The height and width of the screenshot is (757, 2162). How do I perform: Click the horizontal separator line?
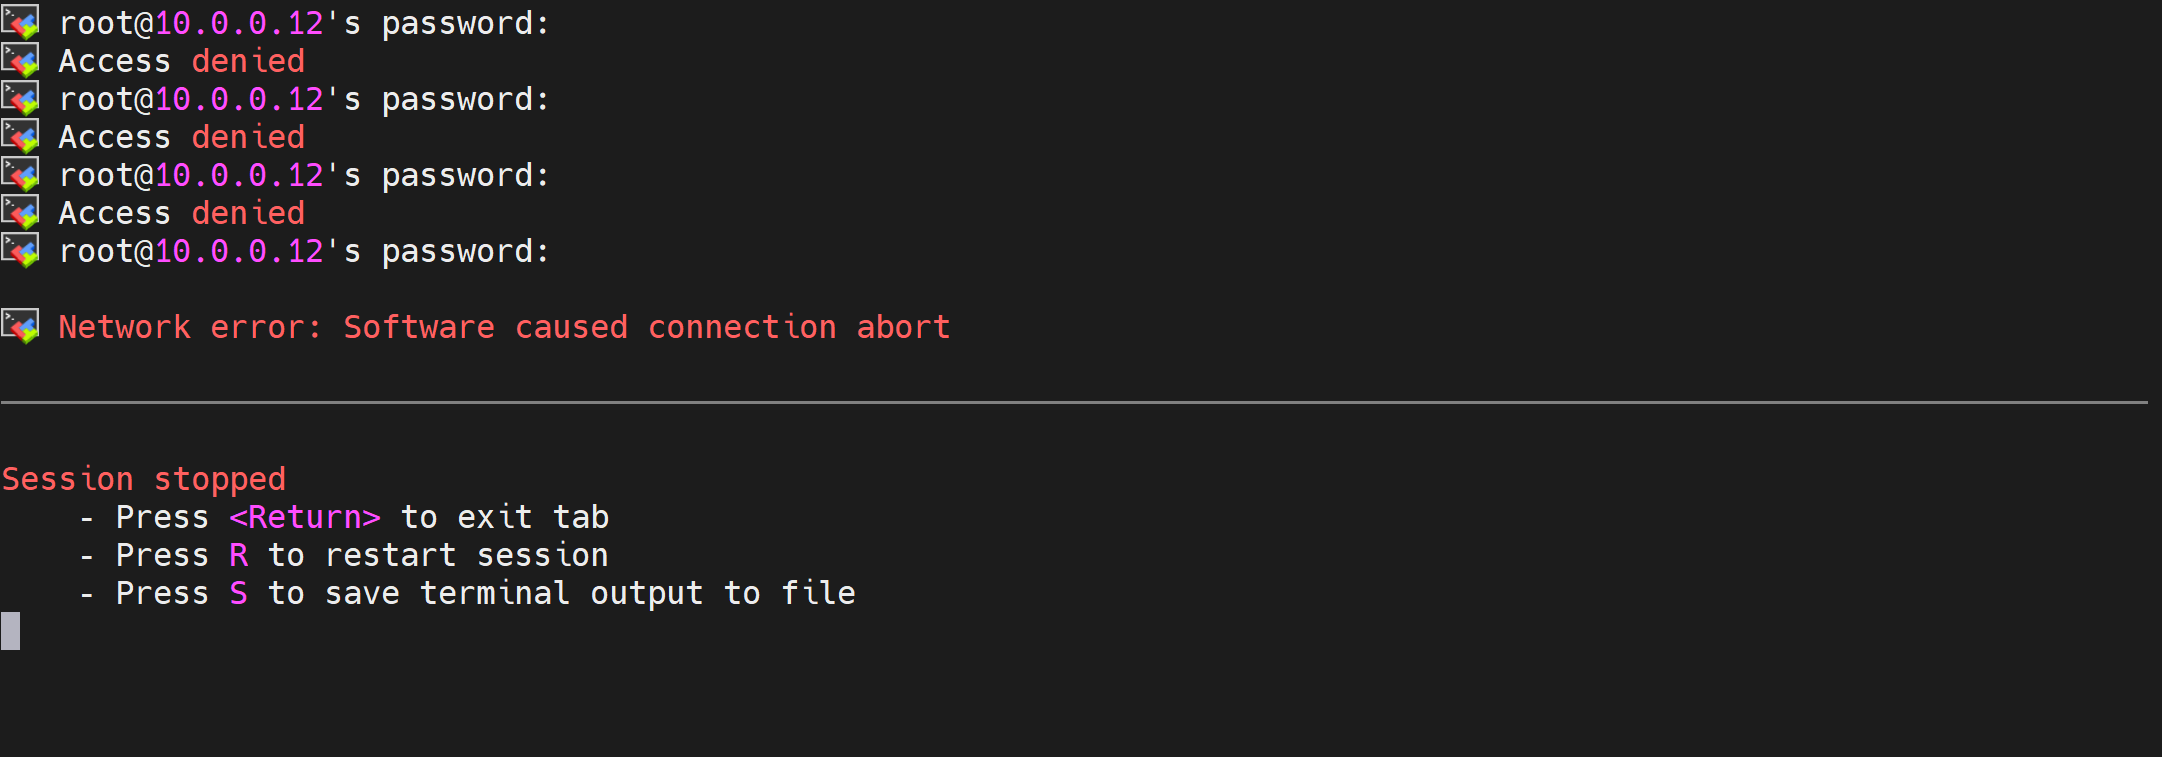(x=1074, y=402)
